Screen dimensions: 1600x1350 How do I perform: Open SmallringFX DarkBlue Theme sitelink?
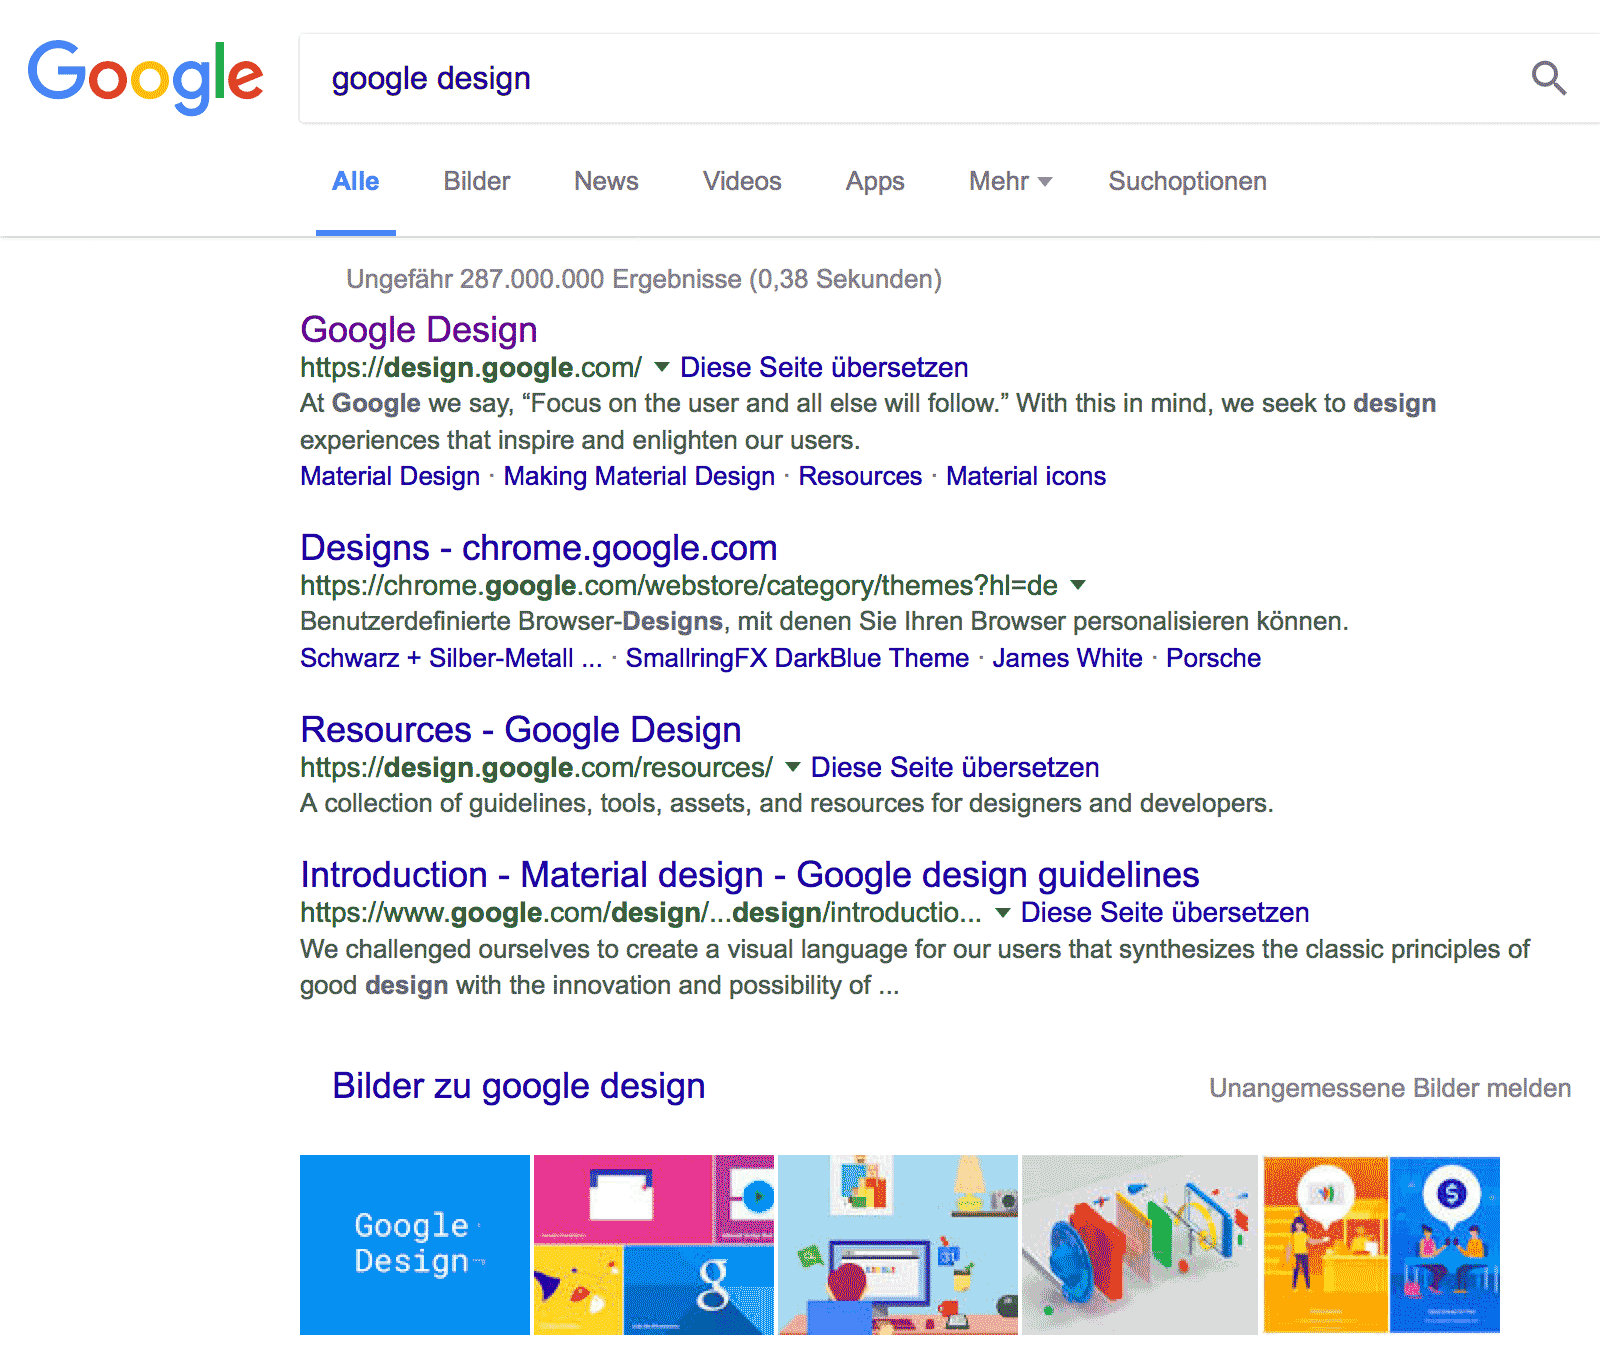pyautogui.click(x=797, y=658)
